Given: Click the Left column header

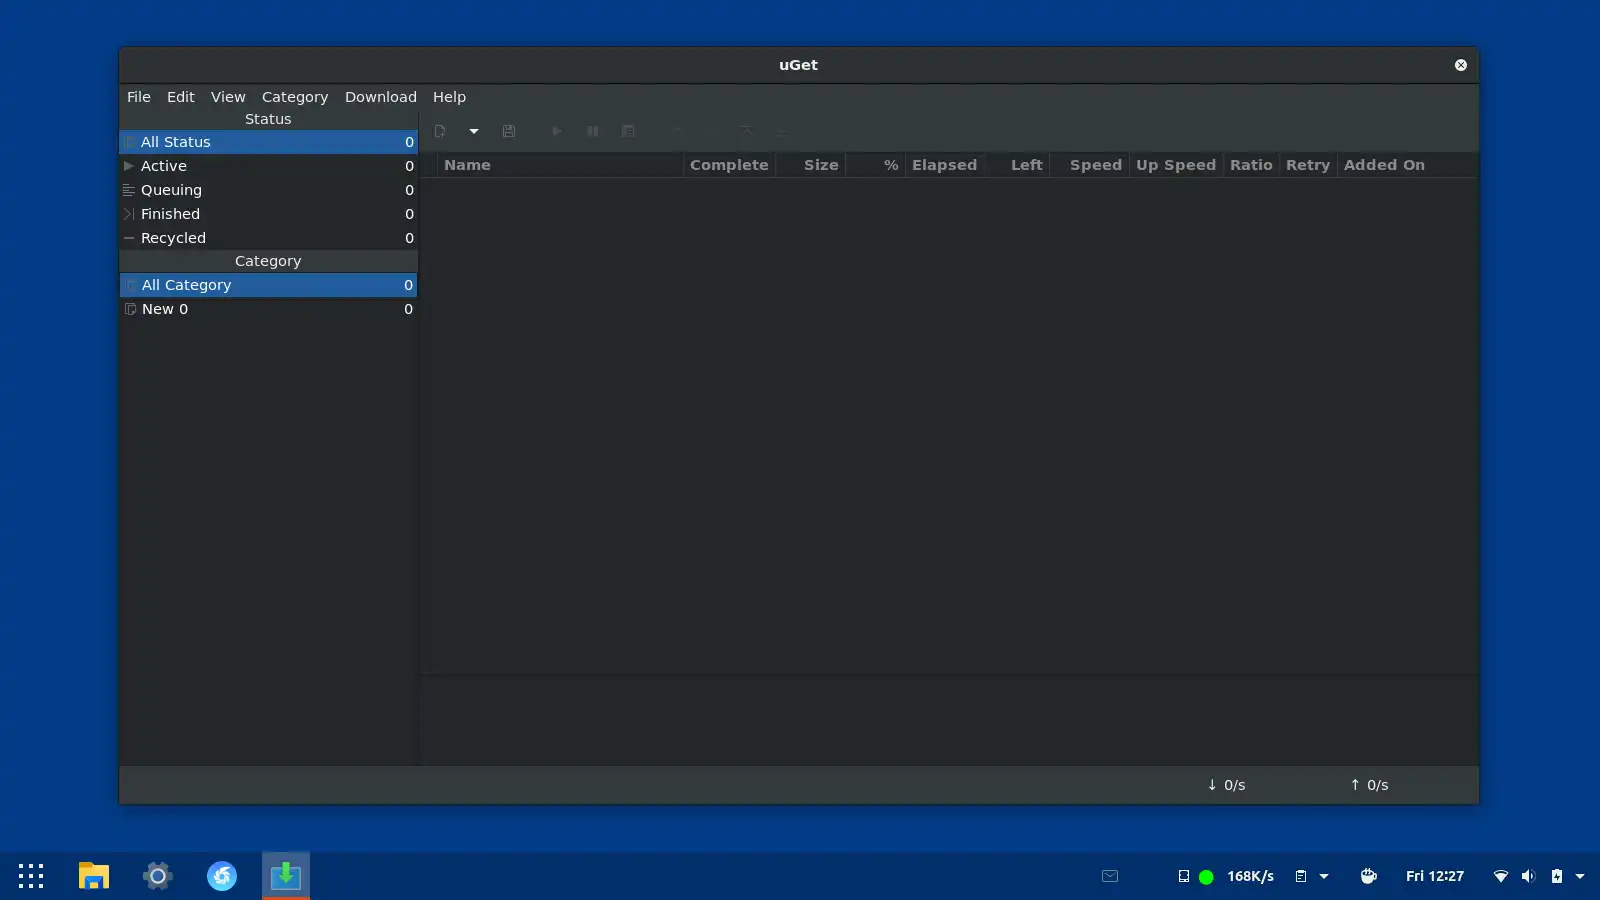Looking at the screenshot, I should point(1017,165).
